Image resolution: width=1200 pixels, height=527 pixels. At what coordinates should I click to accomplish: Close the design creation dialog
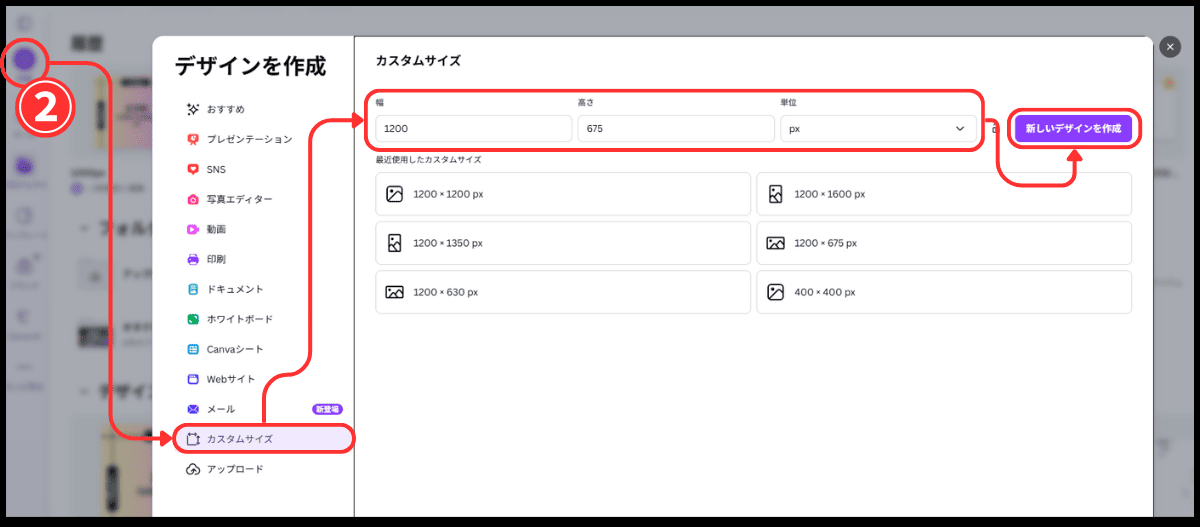click(1169, 46)
